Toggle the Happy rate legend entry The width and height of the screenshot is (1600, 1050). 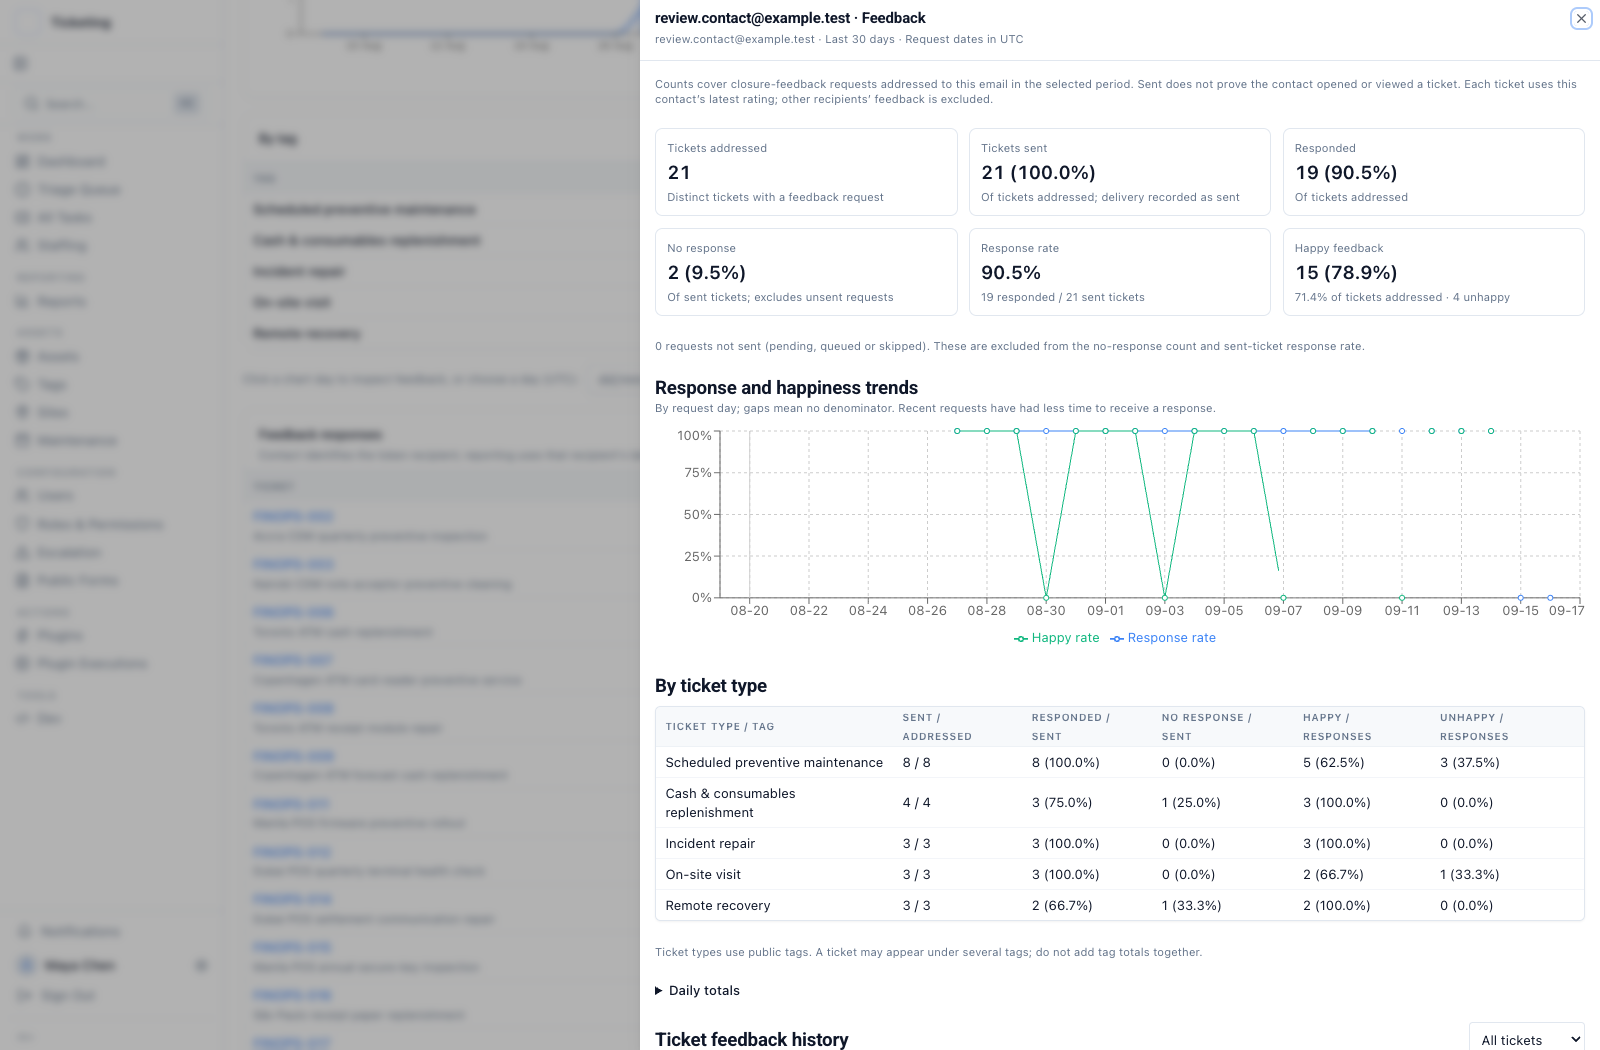pos(1056,638)
